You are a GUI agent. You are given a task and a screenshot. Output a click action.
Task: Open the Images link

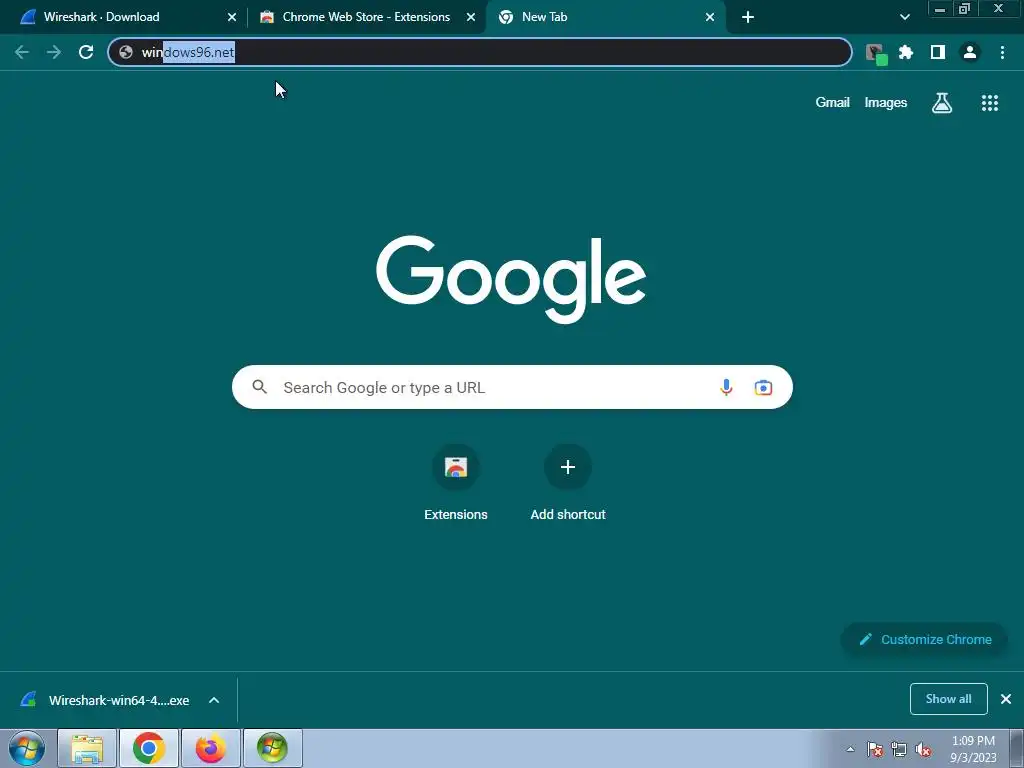click(886, 103)
